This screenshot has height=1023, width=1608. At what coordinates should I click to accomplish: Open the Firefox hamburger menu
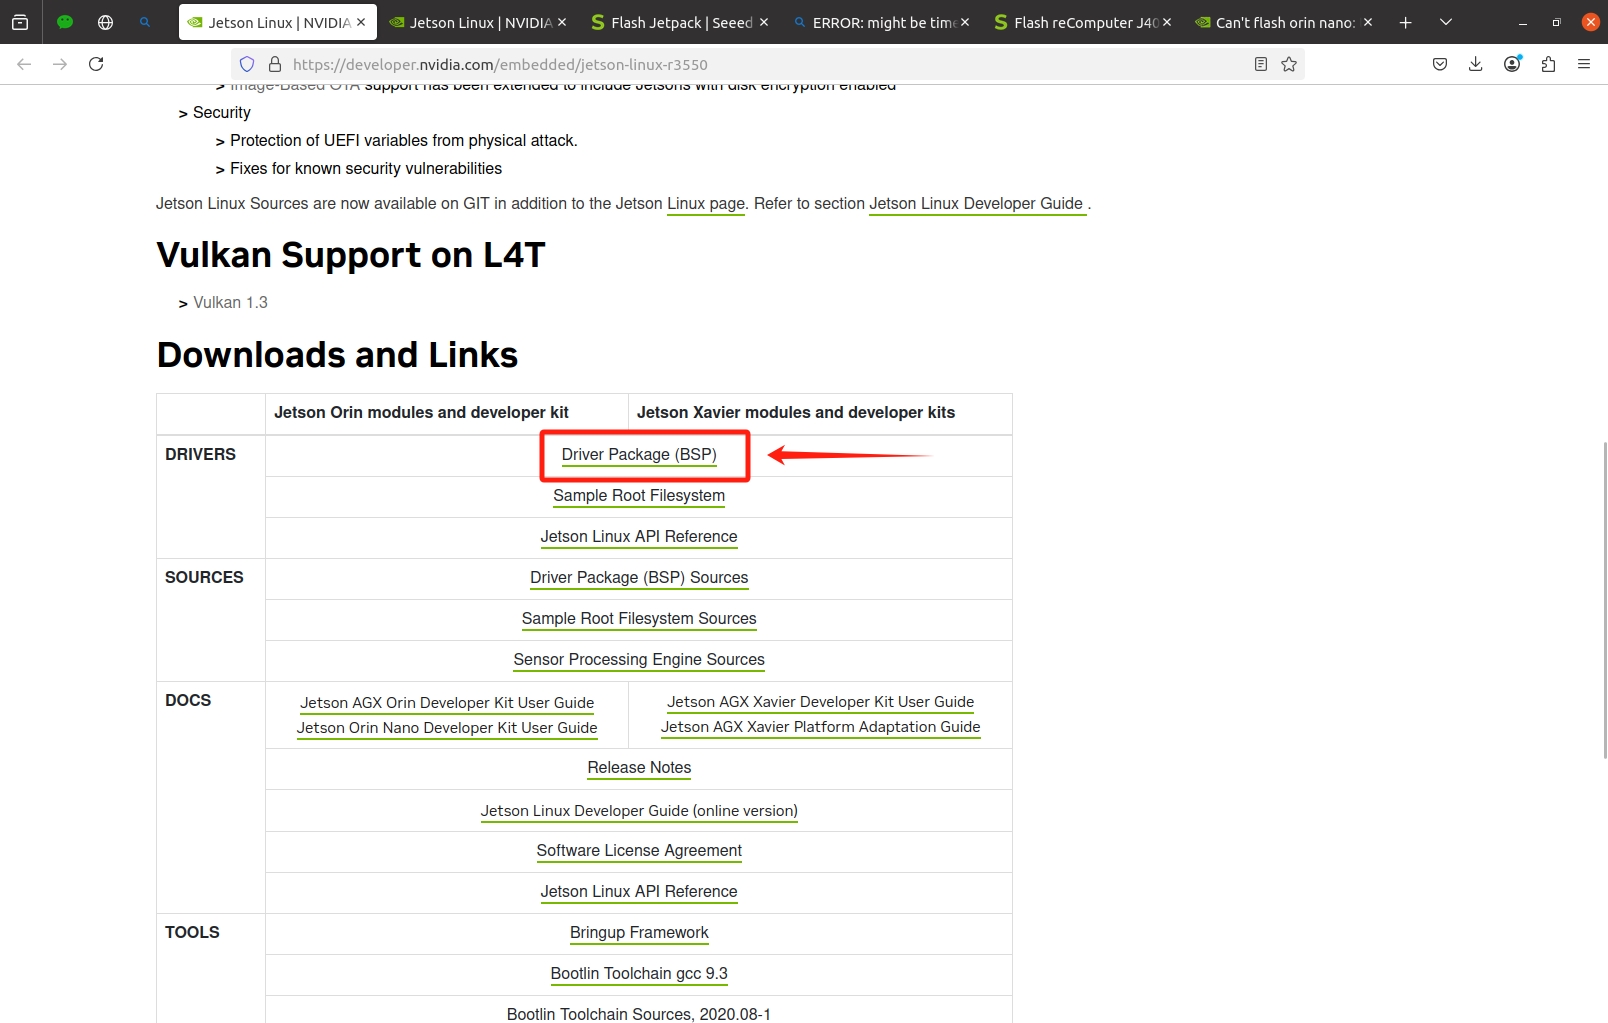1584,64
